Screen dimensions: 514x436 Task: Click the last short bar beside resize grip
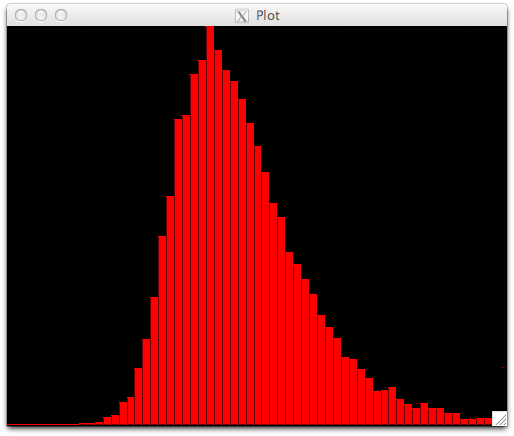[488, 421]
